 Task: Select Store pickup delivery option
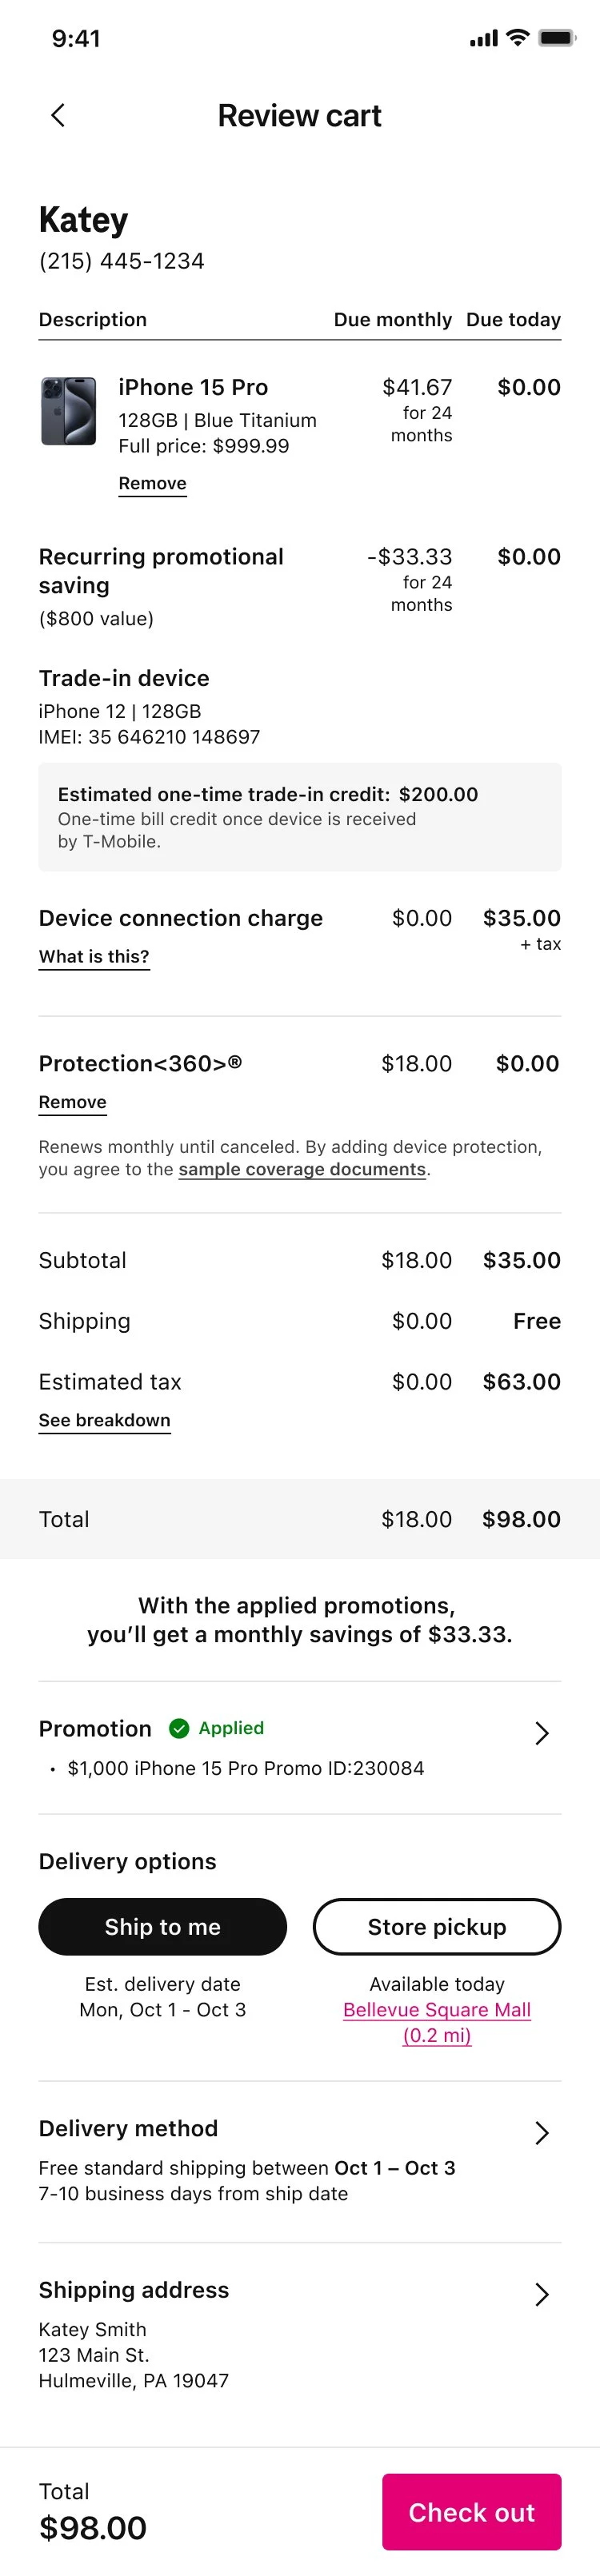tap(437, 1926)
